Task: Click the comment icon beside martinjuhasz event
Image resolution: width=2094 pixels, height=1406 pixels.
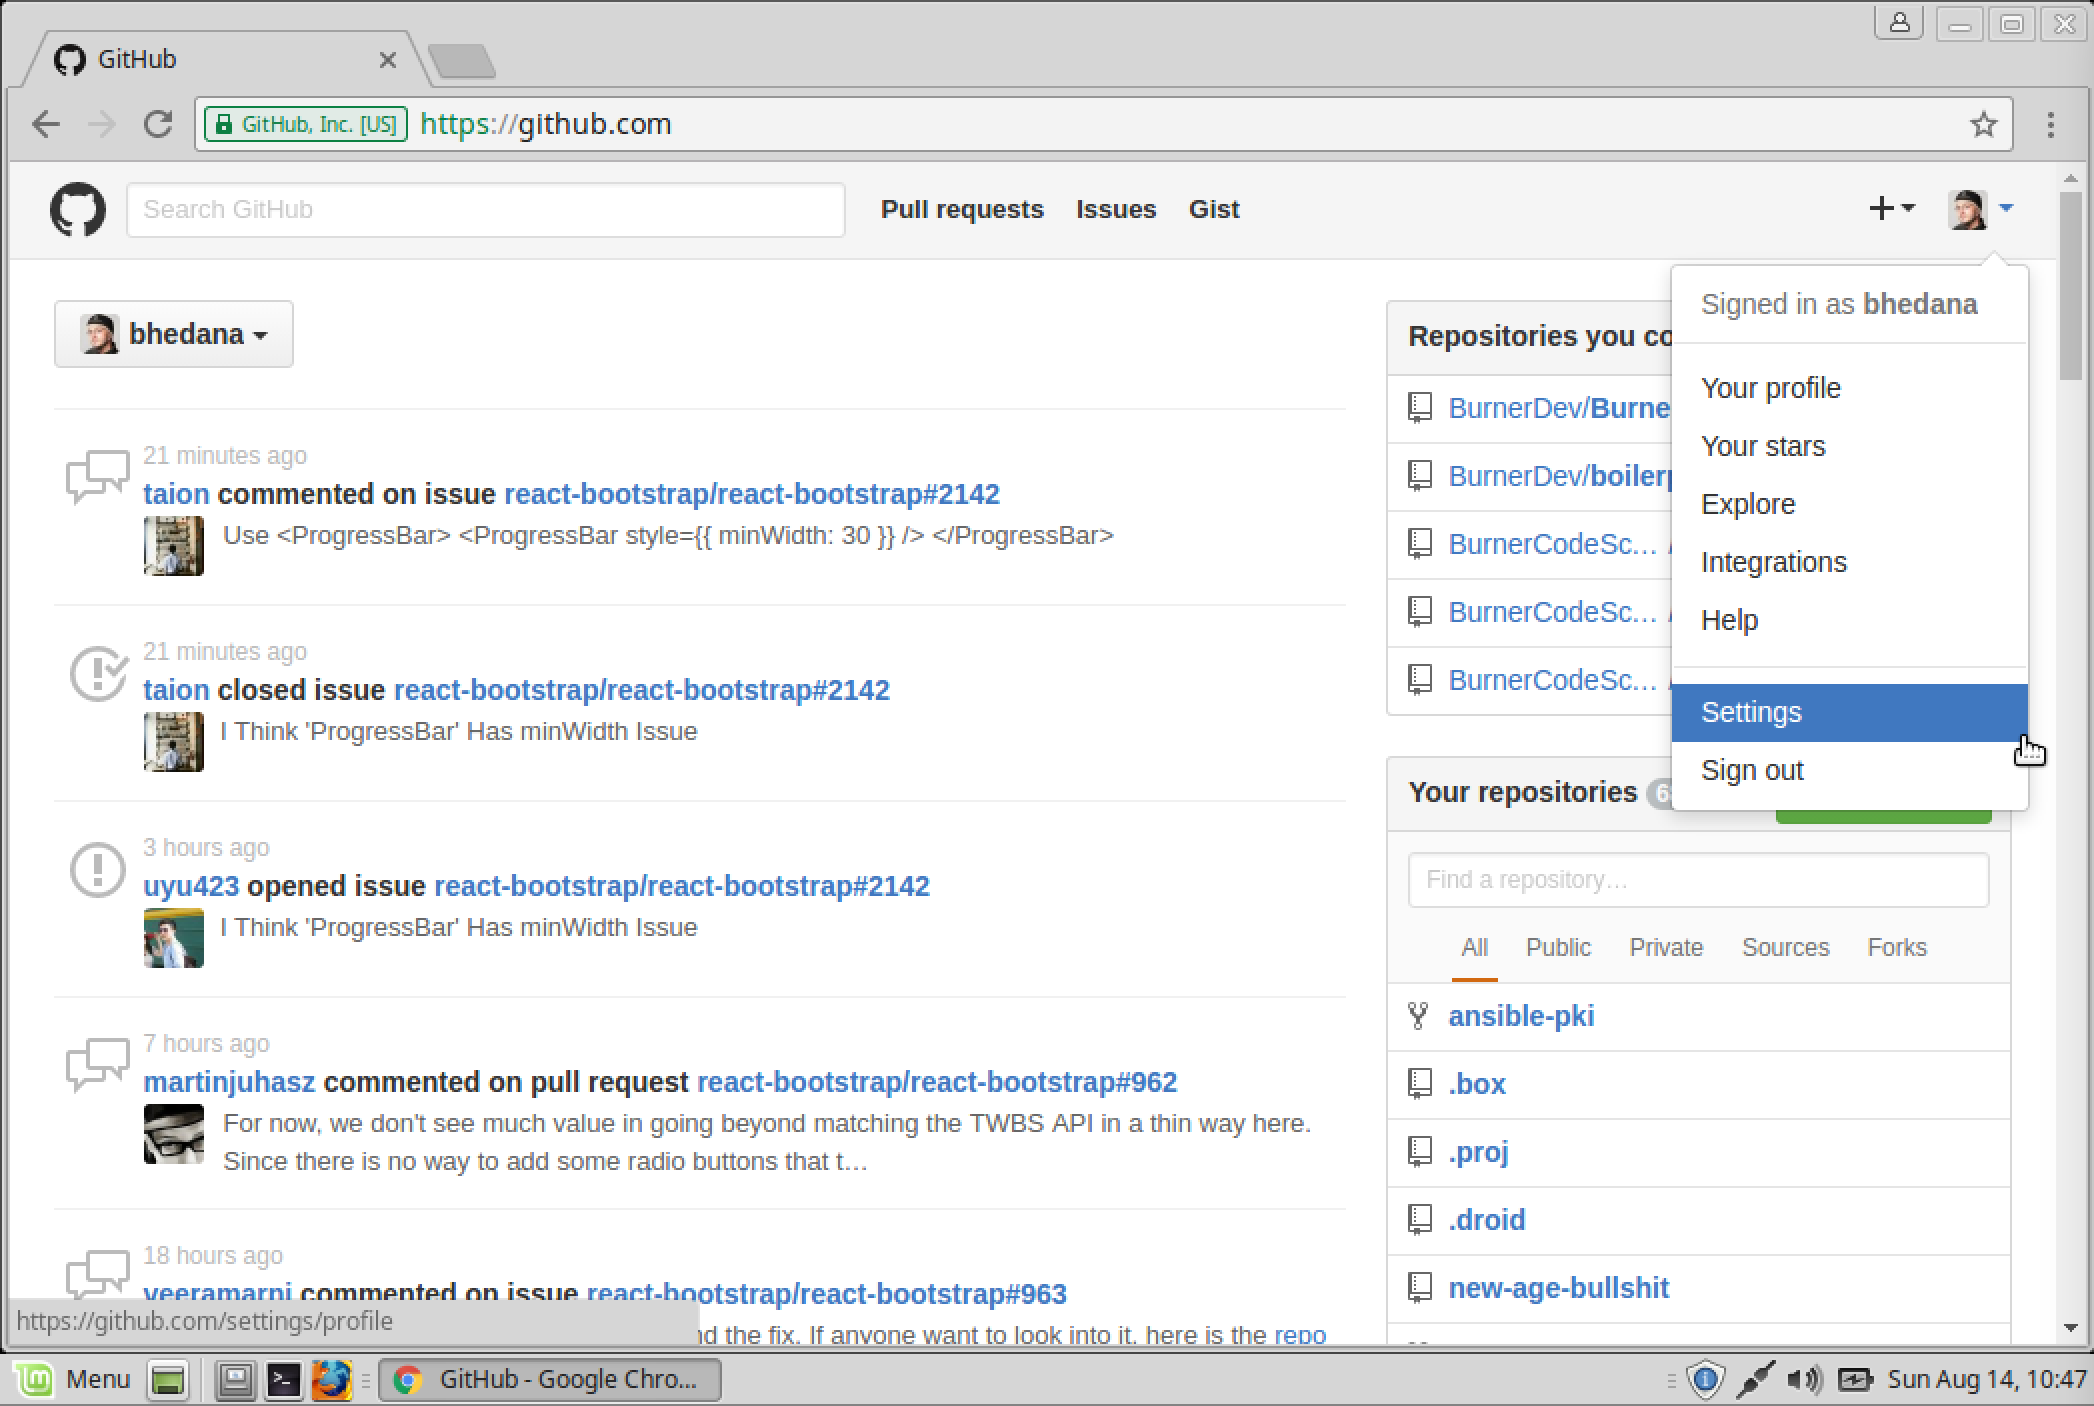Action: pyautogui.click(x=97, y=1064)
